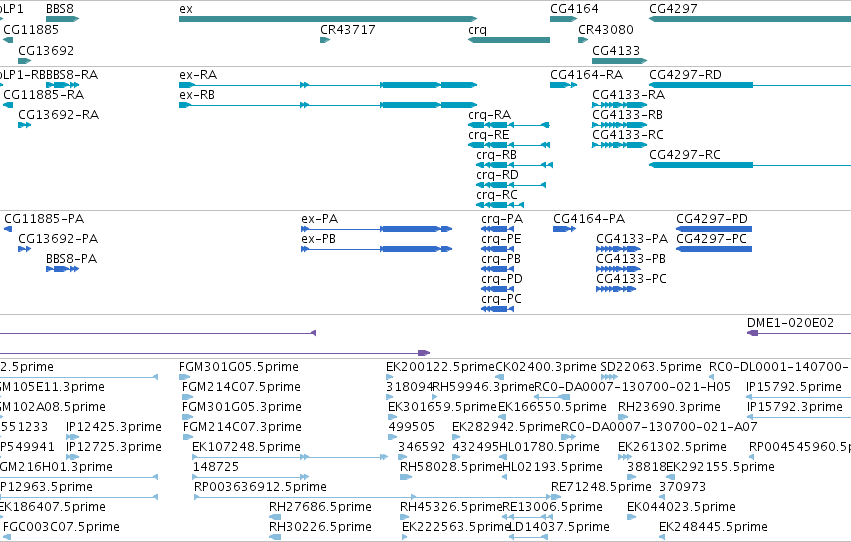Select the EK044023.5prime EST
This screenshot has height=542, width=851.
coord(632,517)
